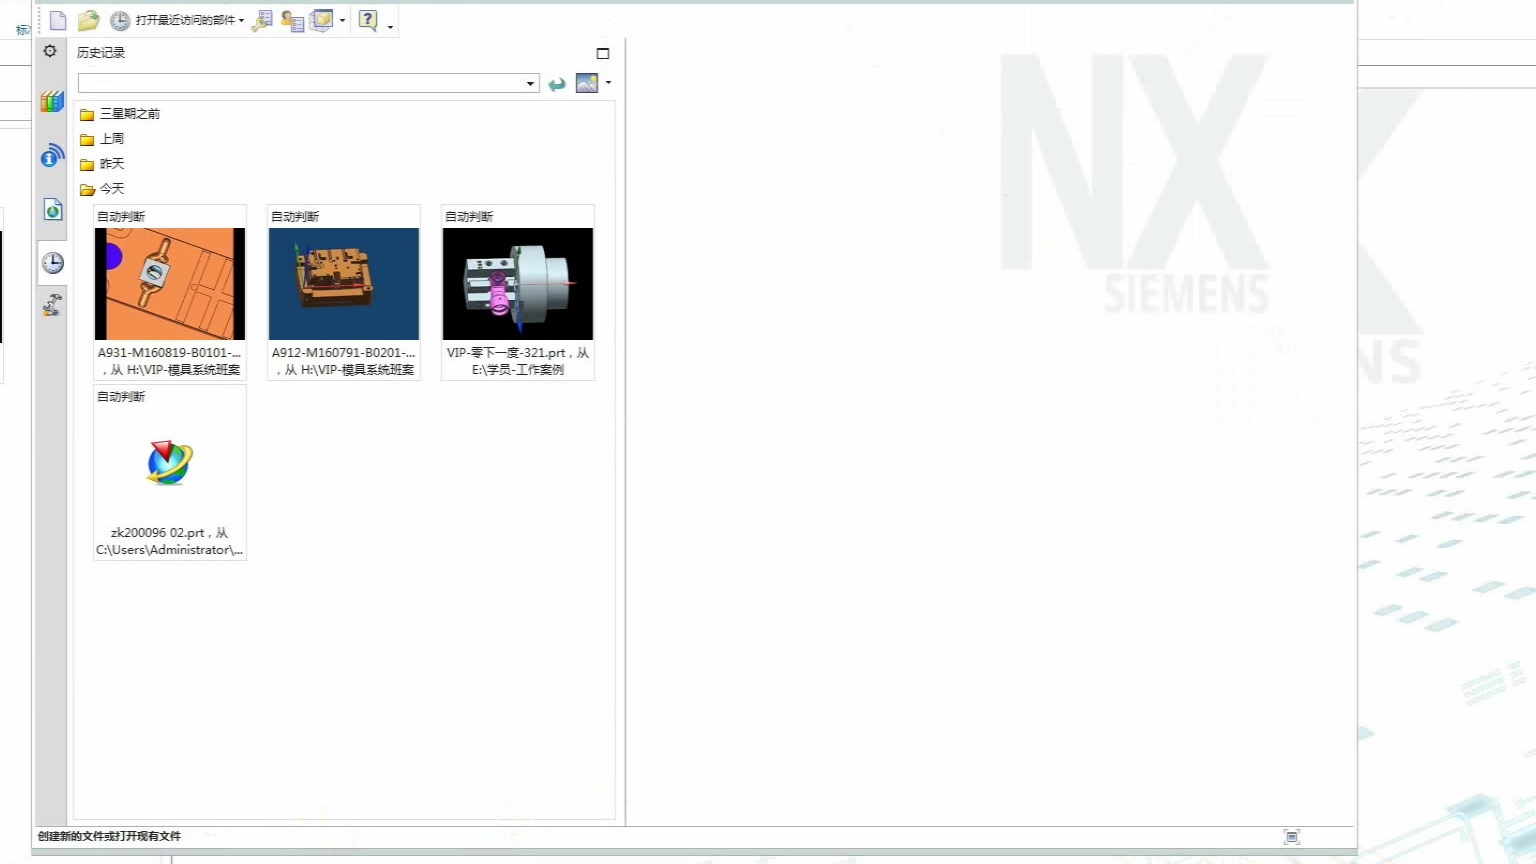The image size is (1536, 864).
Task: Click status text 创建新的文件或打开现有文件
Action: [x=110, y=836]
